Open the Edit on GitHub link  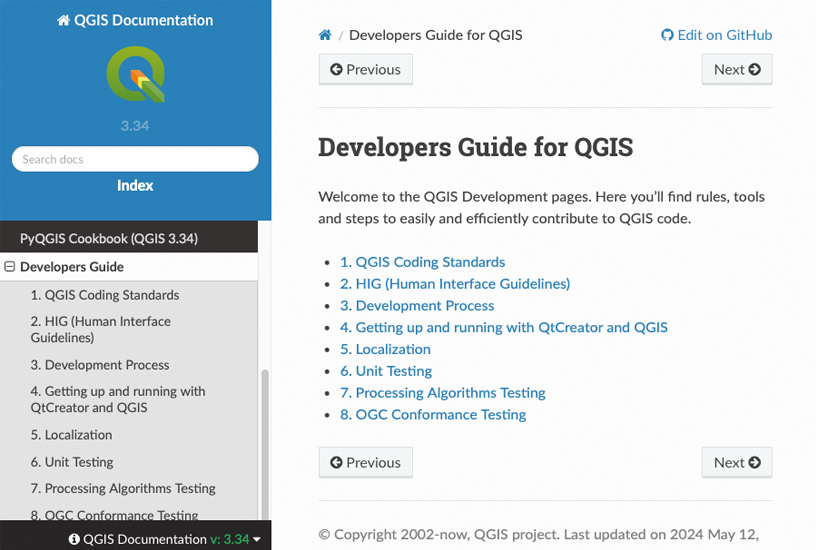pos(716,35)
